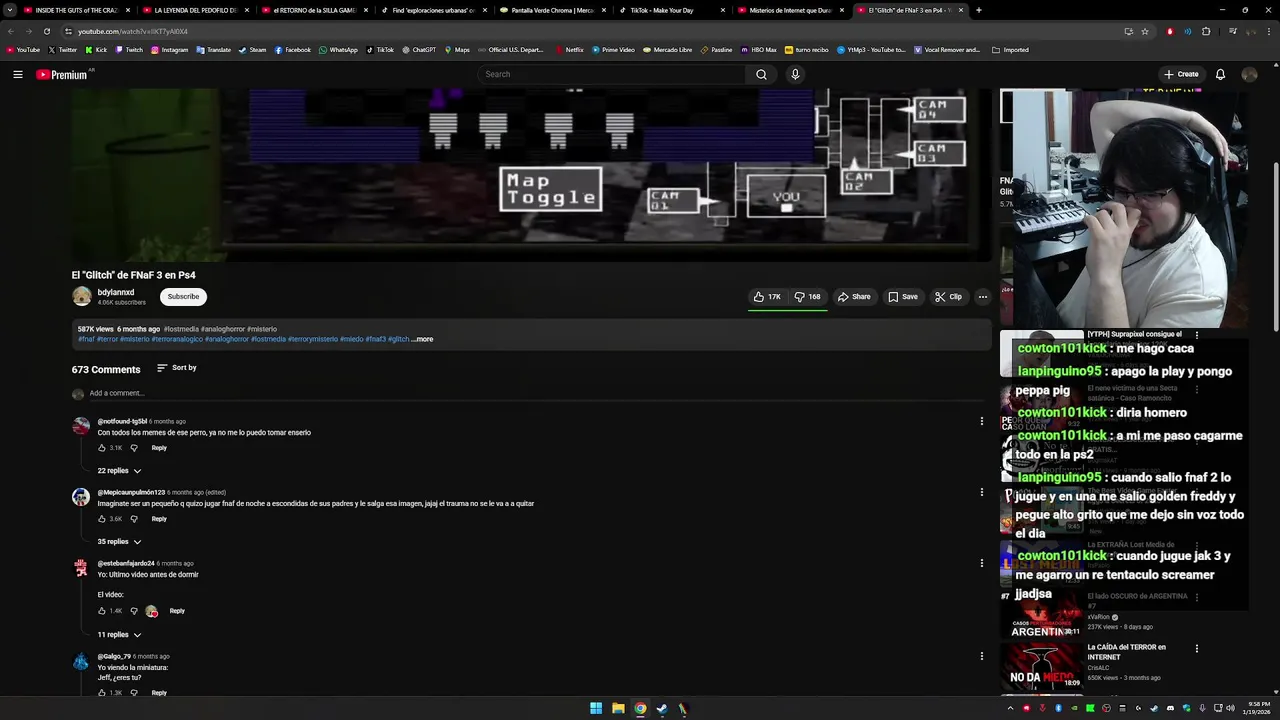Open the YouTube guide hamburger menu
This screenshot has width=1280, height=720.
17,74
